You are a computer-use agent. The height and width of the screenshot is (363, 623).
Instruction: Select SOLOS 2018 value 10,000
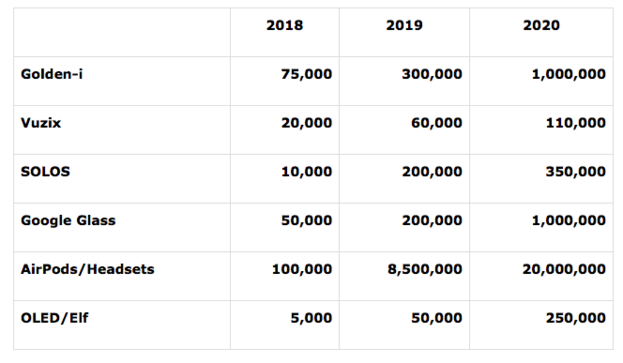coord(306,172)
